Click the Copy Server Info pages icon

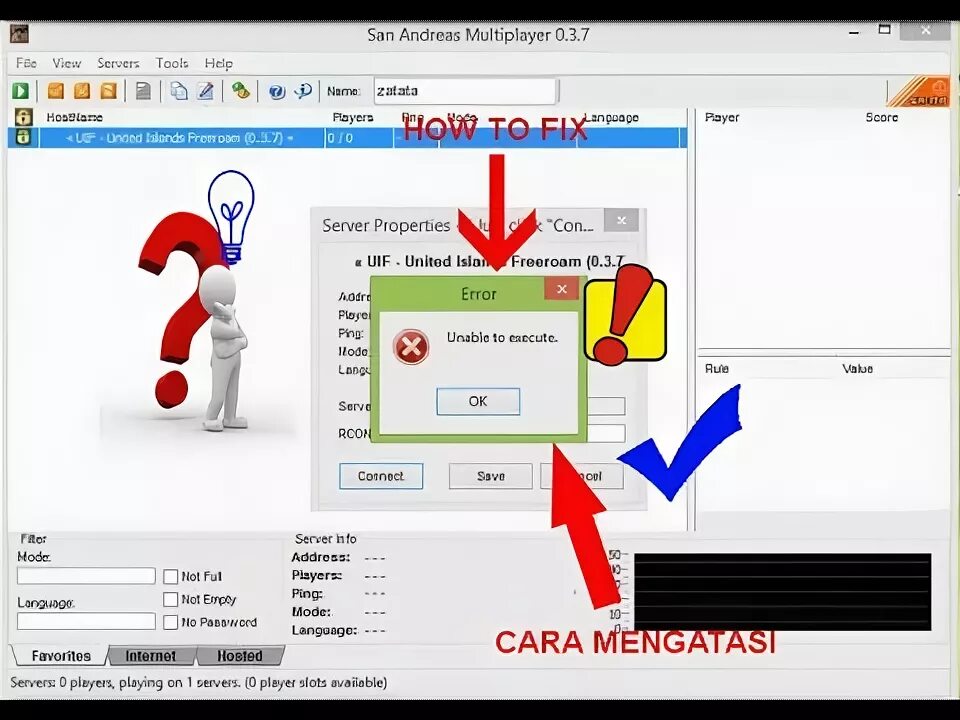coord(179,91)
